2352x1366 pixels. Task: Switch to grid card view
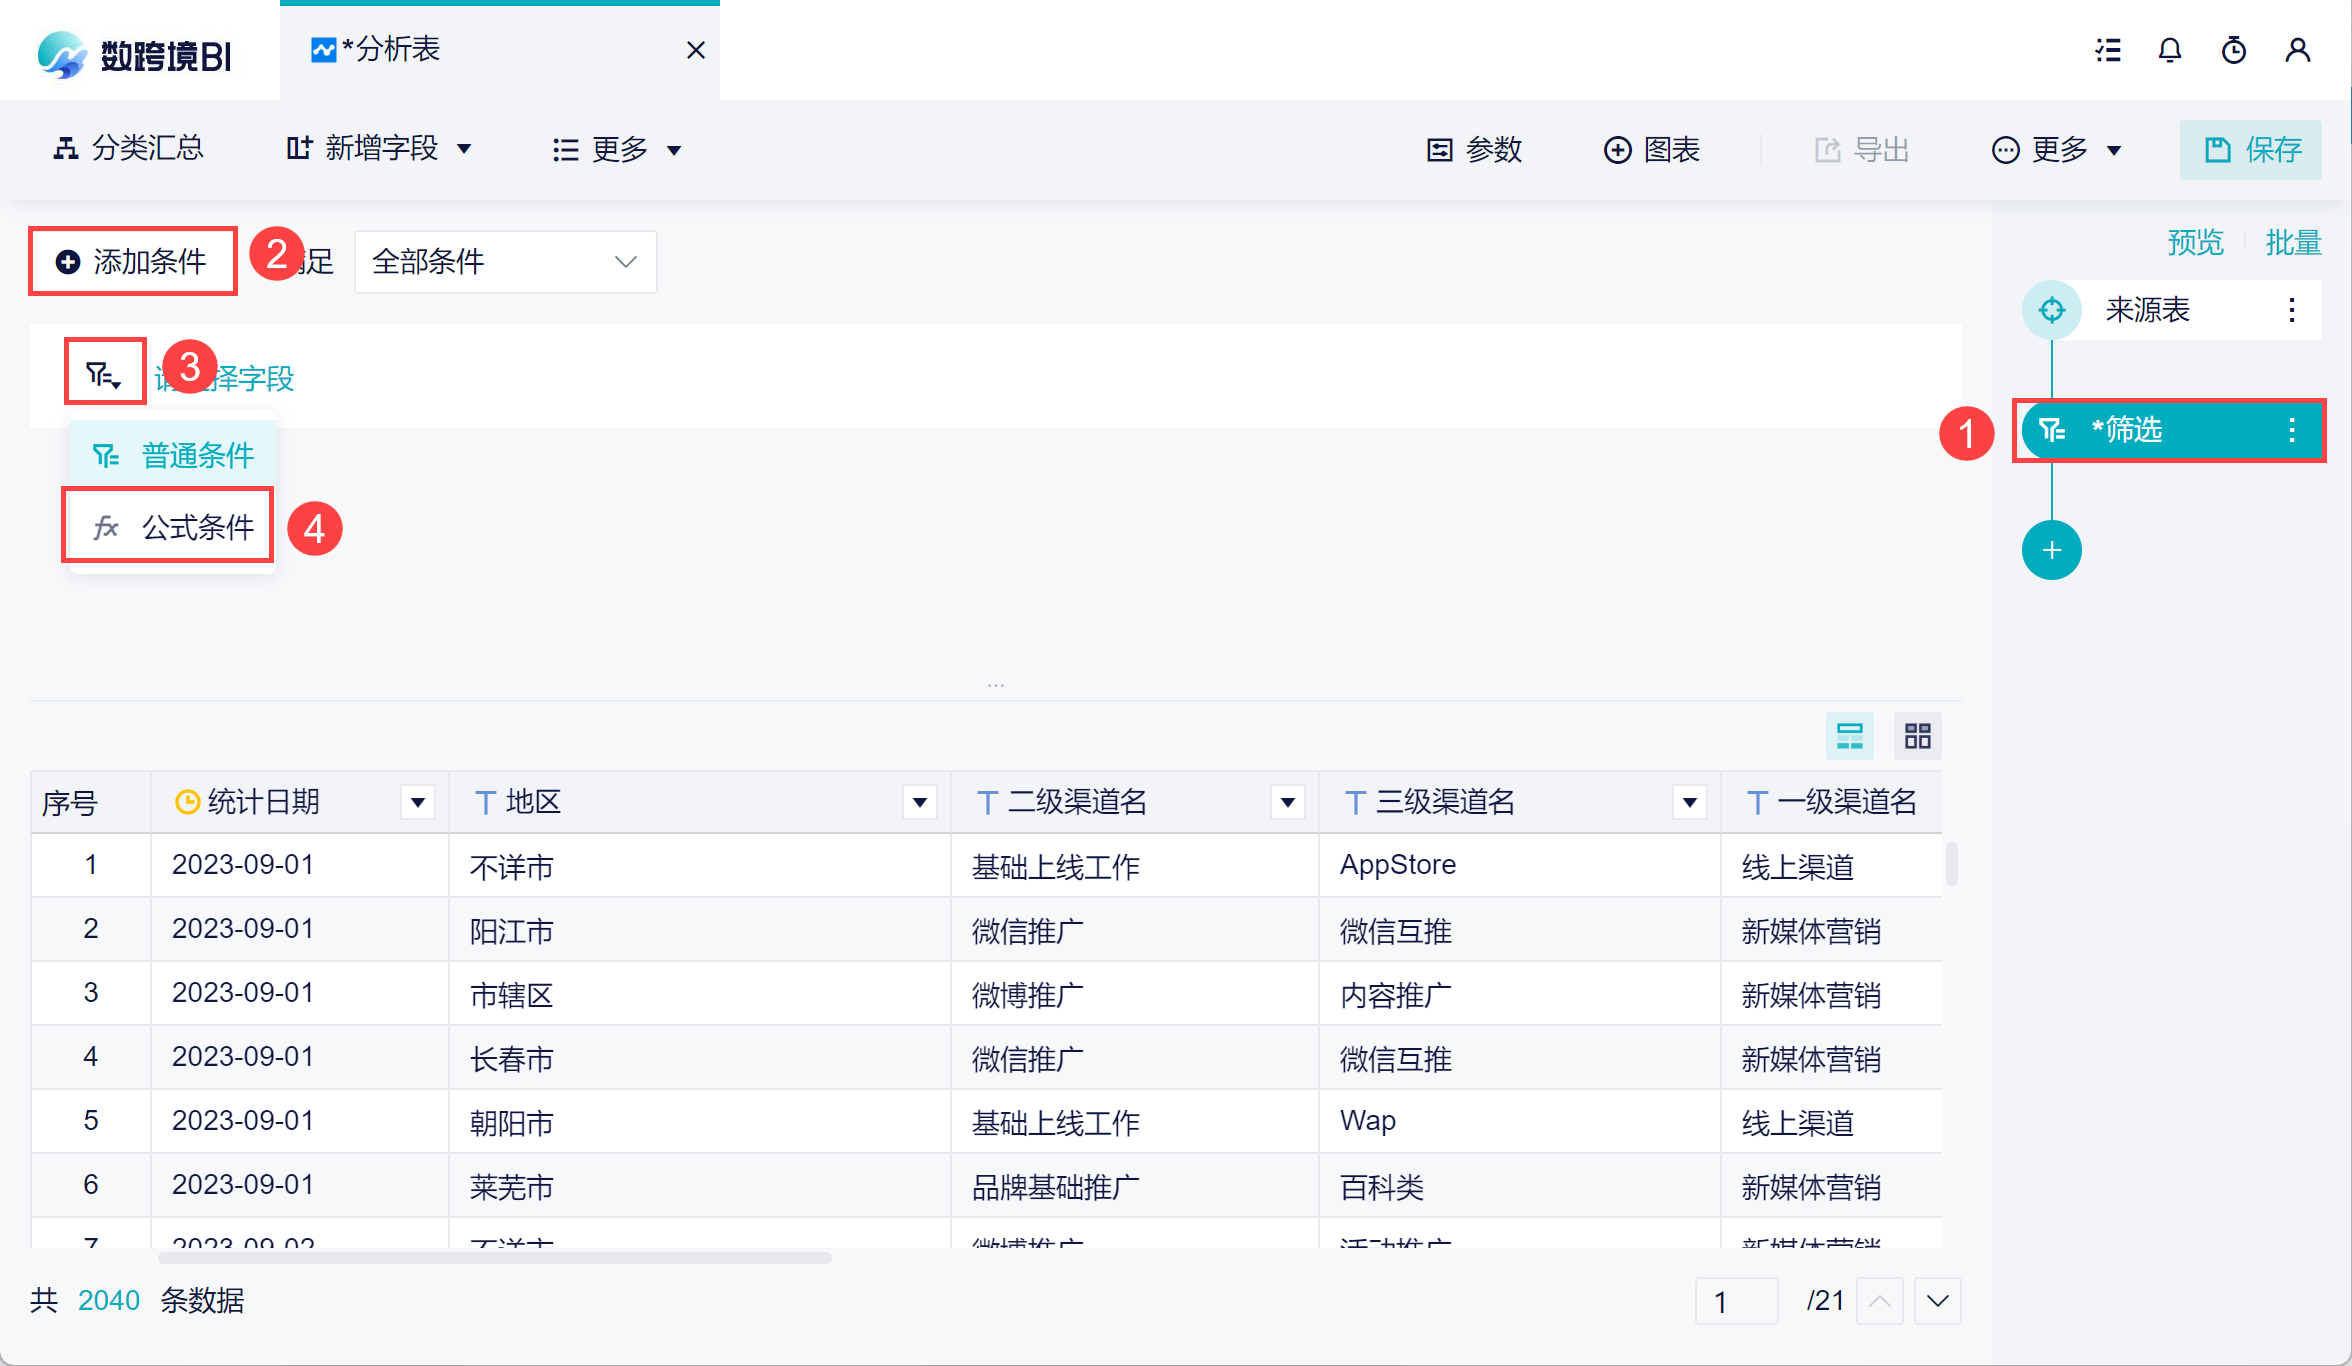pos(1917,737)
